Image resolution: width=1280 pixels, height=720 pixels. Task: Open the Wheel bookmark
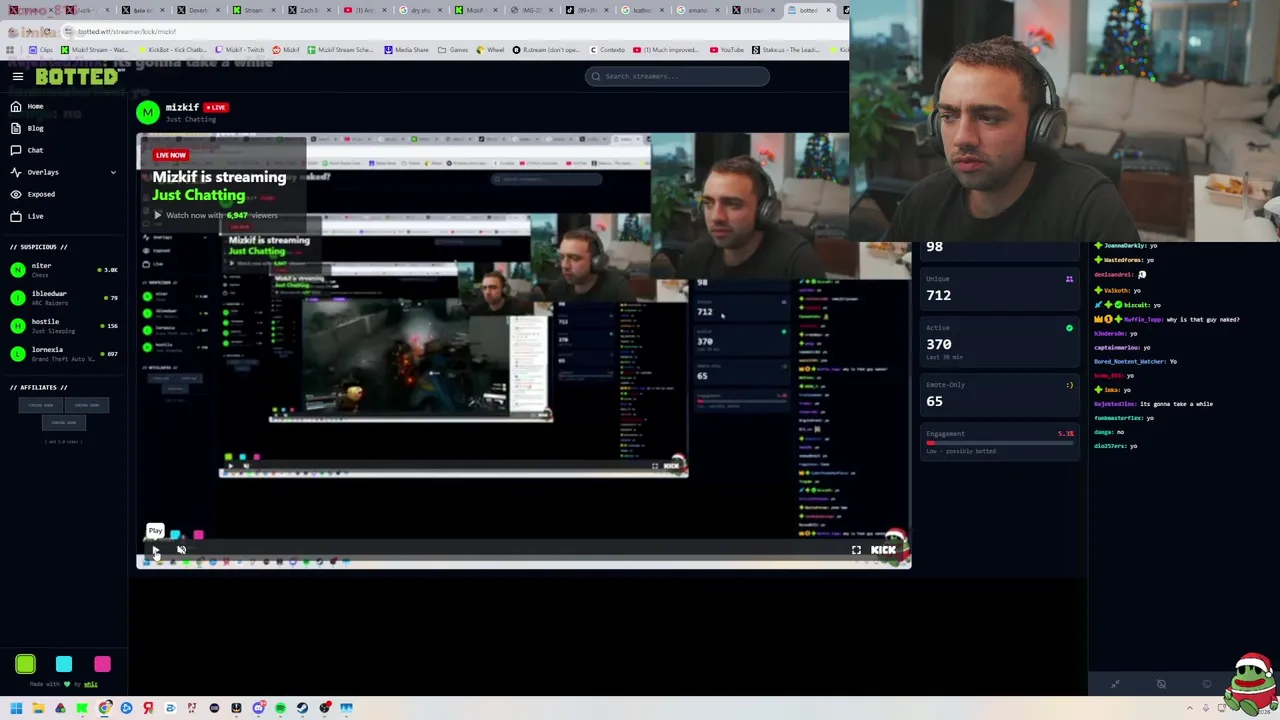[x=490, y=50]
